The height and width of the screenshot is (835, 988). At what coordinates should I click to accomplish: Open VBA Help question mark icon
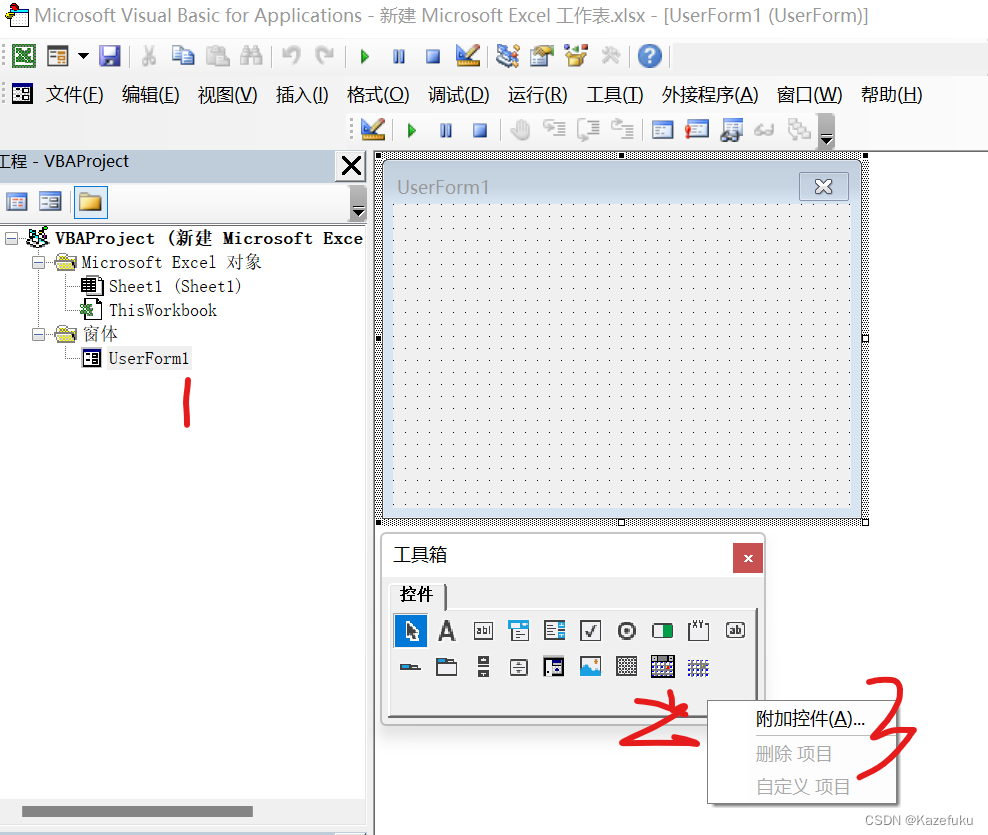[650, 56]
